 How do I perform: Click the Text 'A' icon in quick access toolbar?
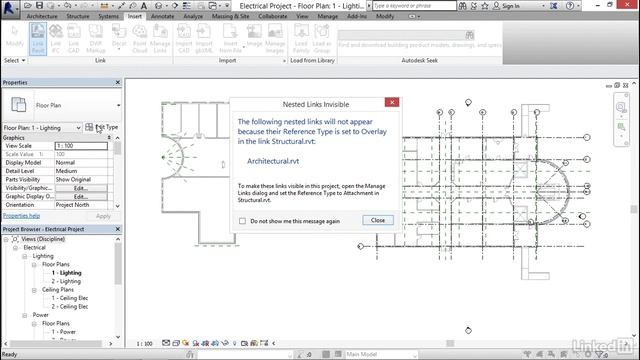click(144, 6)
